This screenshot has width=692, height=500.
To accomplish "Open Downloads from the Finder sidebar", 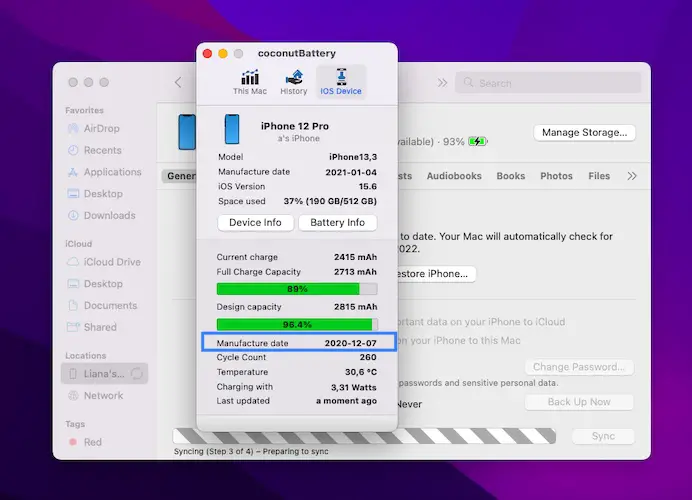I will pyautogui.click(x=109, y=215).
